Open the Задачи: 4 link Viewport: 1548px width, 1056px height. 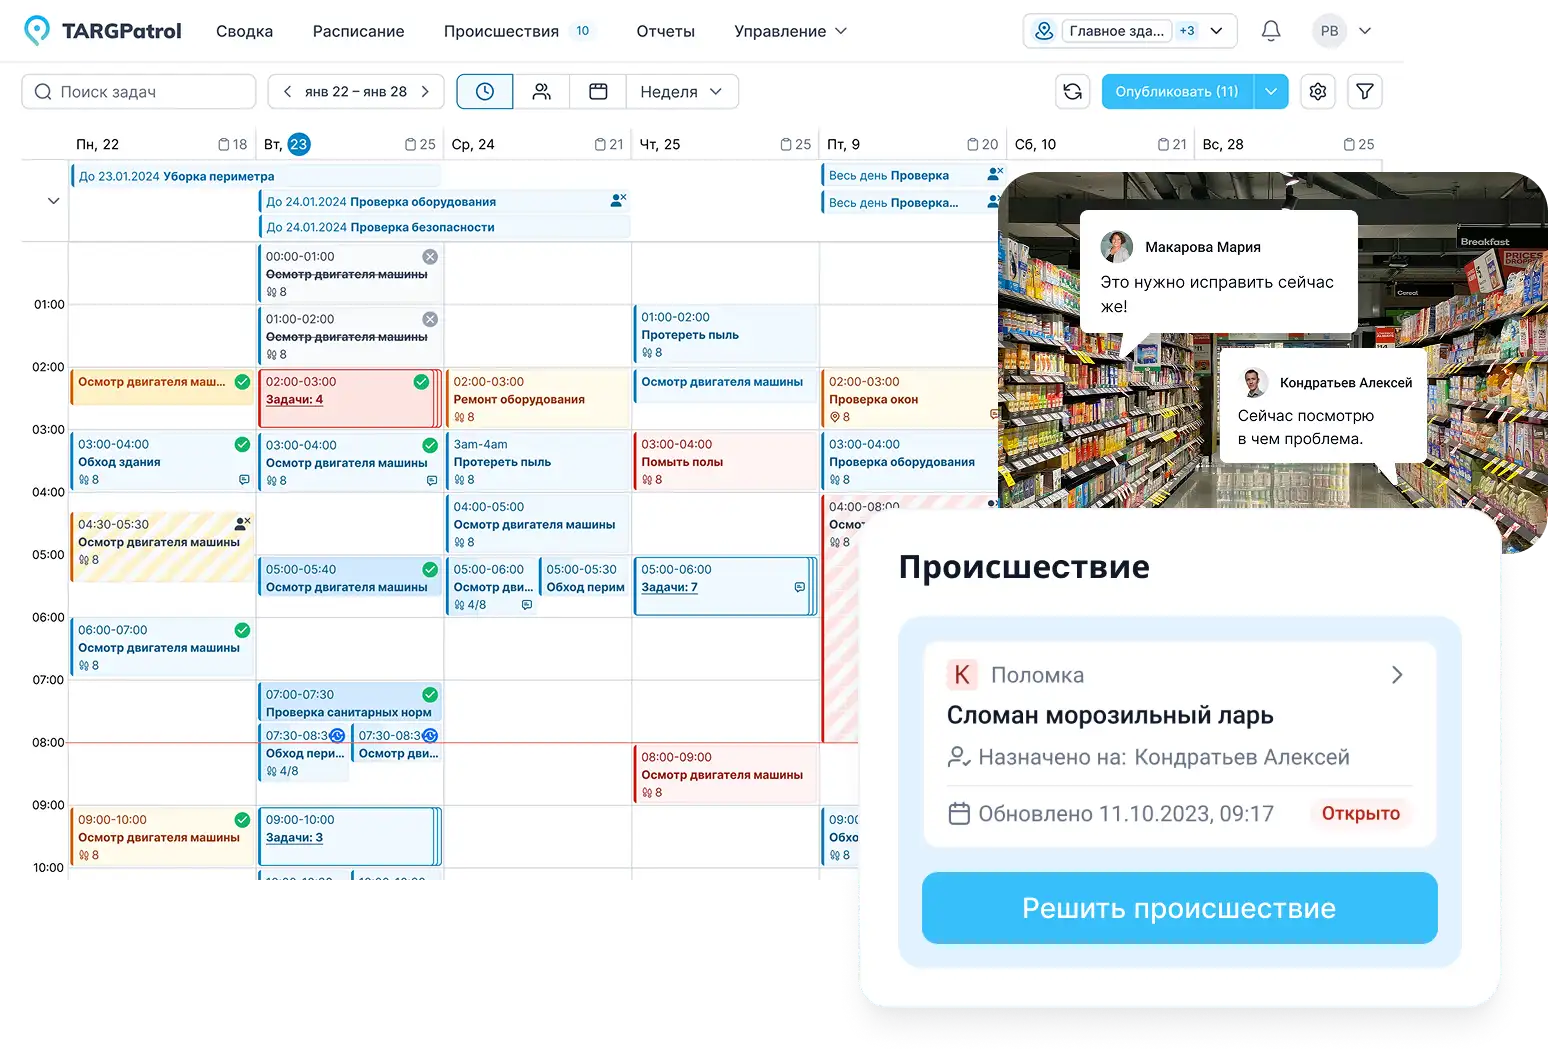coord(294,399)
